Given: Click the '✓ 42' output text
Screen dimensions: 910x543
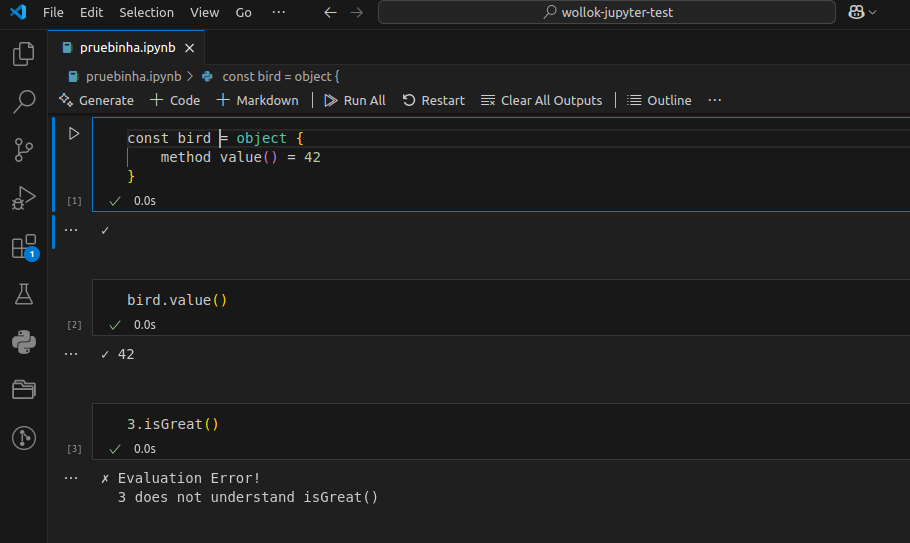Looking at the screenshot, I should 118,354.
